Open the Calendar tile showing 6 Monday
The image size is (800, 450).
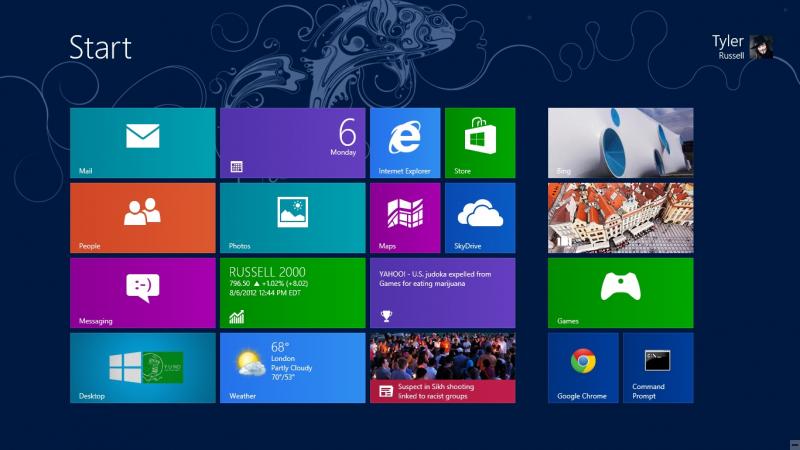tap(293, 143)
